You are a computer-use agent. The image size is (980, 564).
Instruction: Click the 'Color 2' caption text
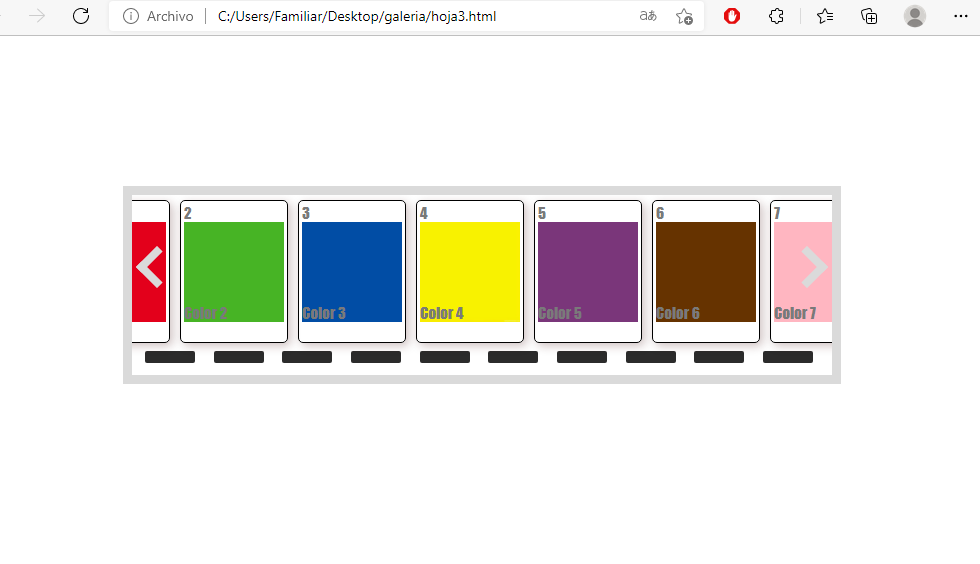click(x=206, y=313)
